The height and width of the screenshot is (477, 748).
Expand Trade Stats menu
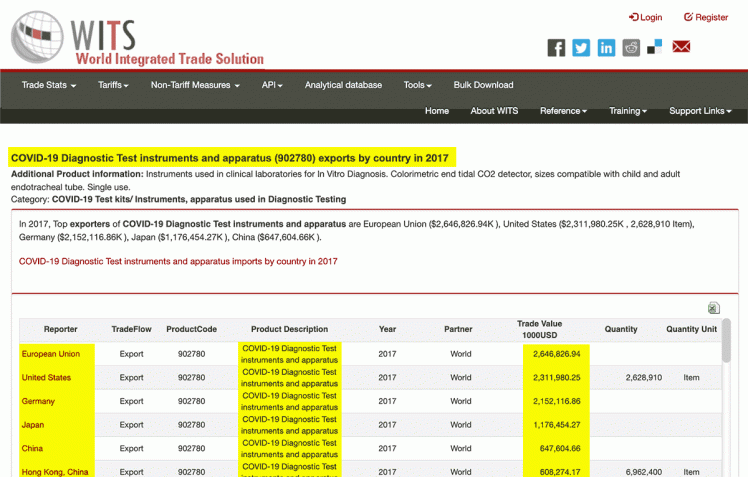coord(49,85)
